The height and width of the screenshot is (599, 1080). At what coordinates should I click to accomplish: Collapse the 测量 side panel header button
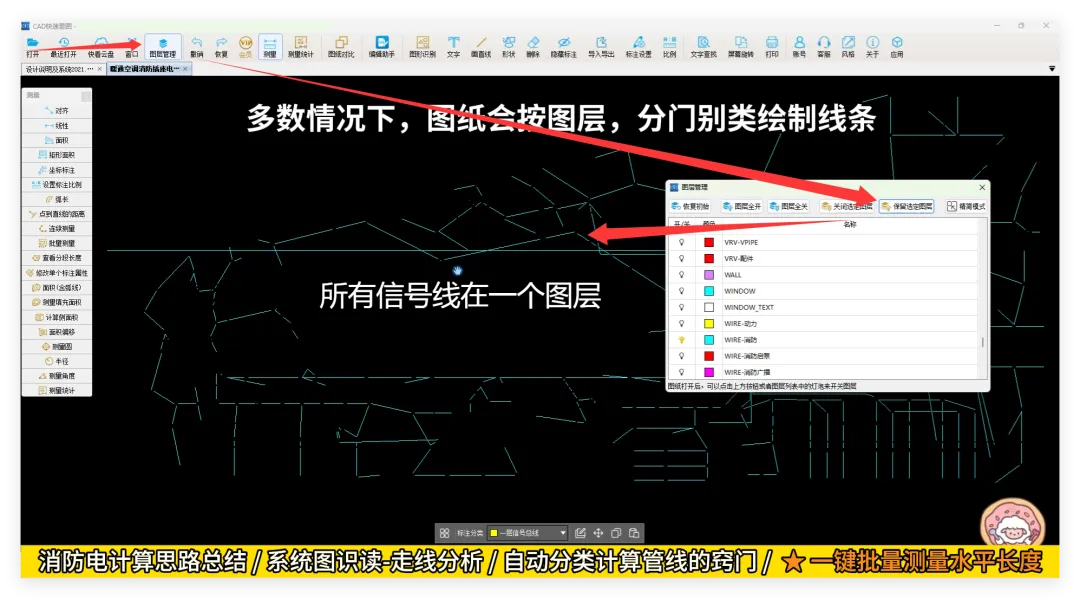tap(86, 96)
